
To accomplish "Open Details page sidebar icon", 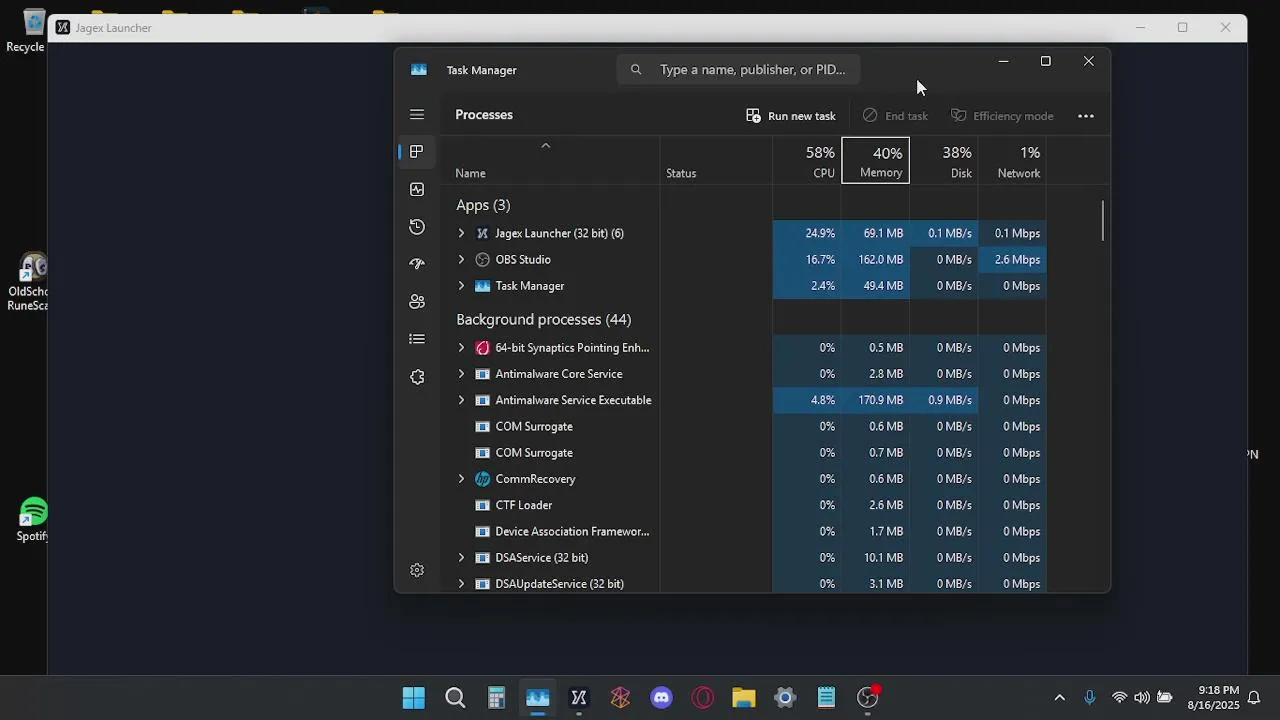I will tap(417, 339).
